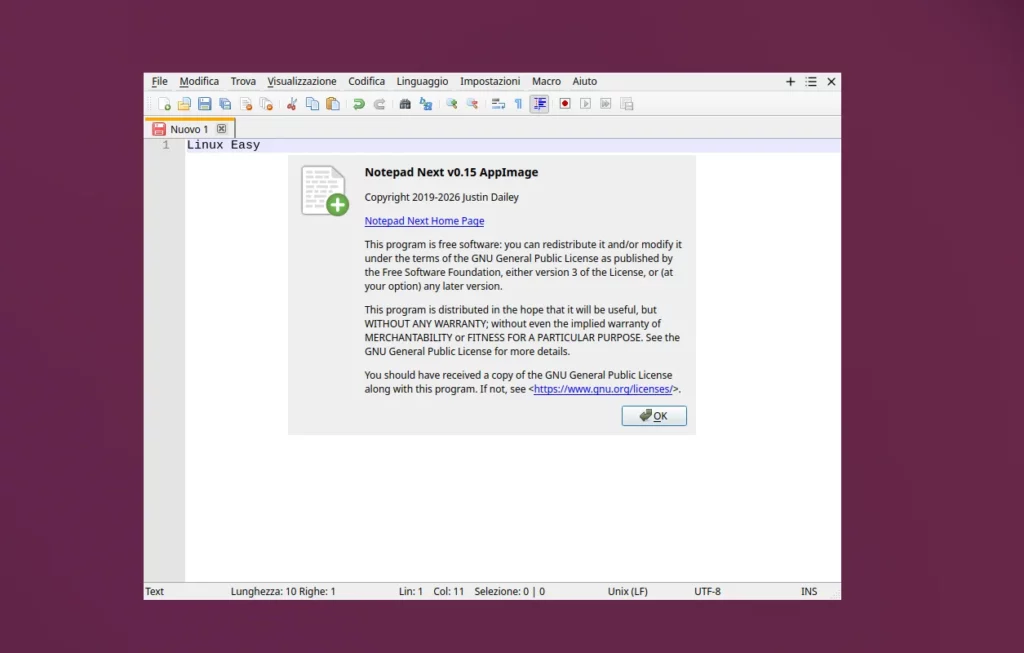Image resolution: width=1024 pixels, height=653 pixels.
Task: Open the Visualizzazione menu
Action: point(302,82)
